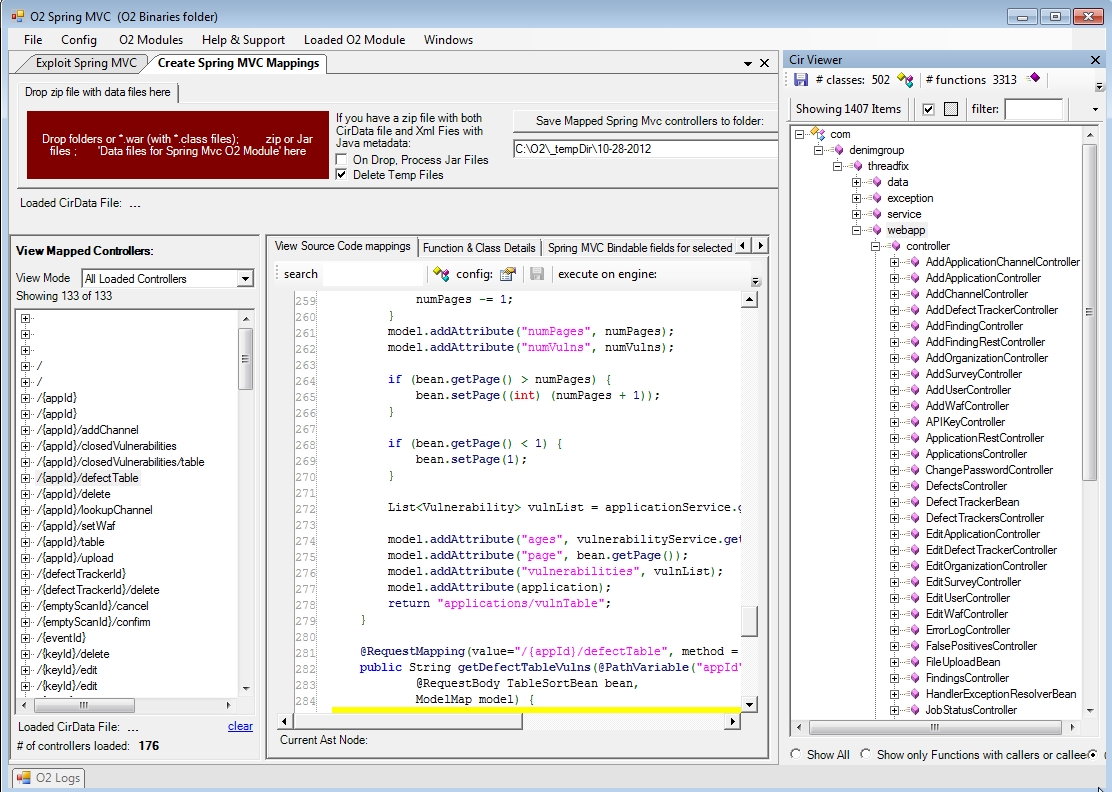Click the classes icon next to 502

[905, 80]
